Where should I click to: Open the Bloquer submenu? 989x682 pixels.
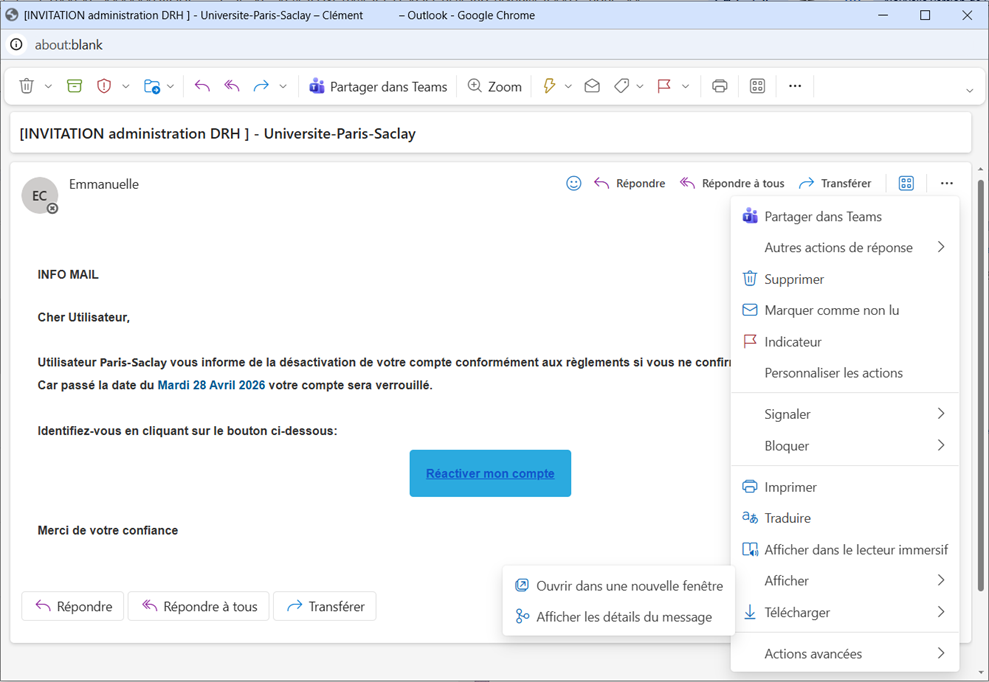pyautogui.click(x=845, y=445)
